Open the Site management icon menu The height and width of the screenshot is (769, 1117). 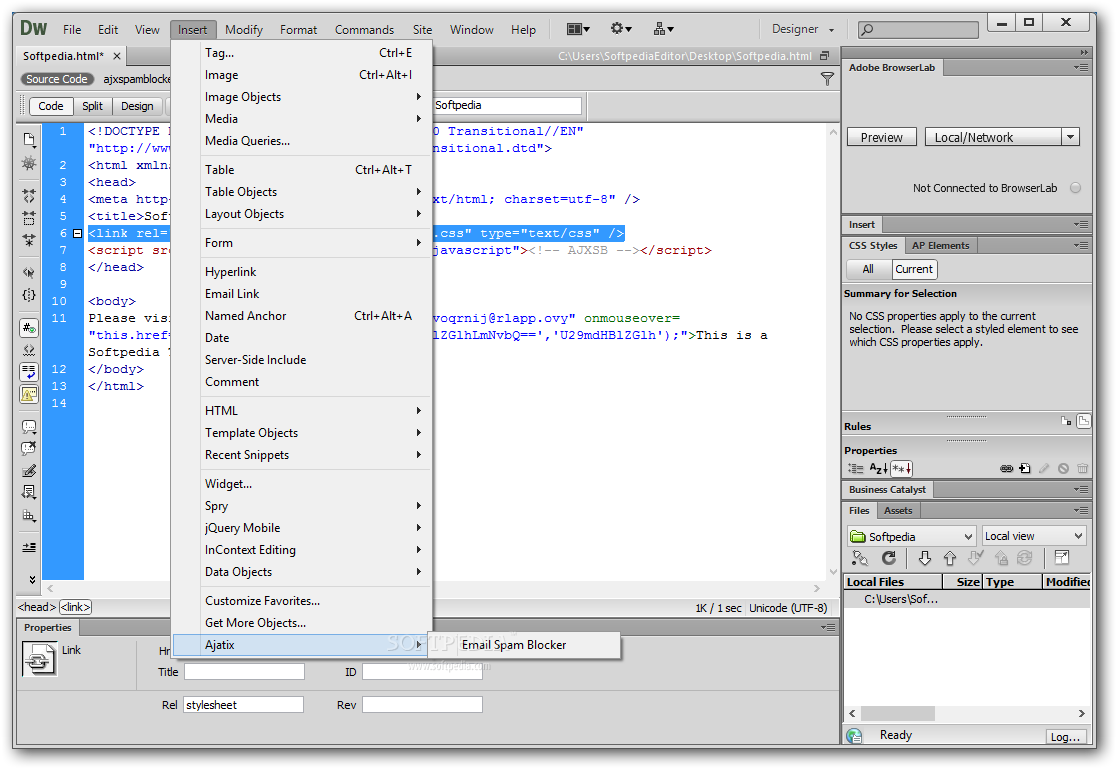coord(663,29)
